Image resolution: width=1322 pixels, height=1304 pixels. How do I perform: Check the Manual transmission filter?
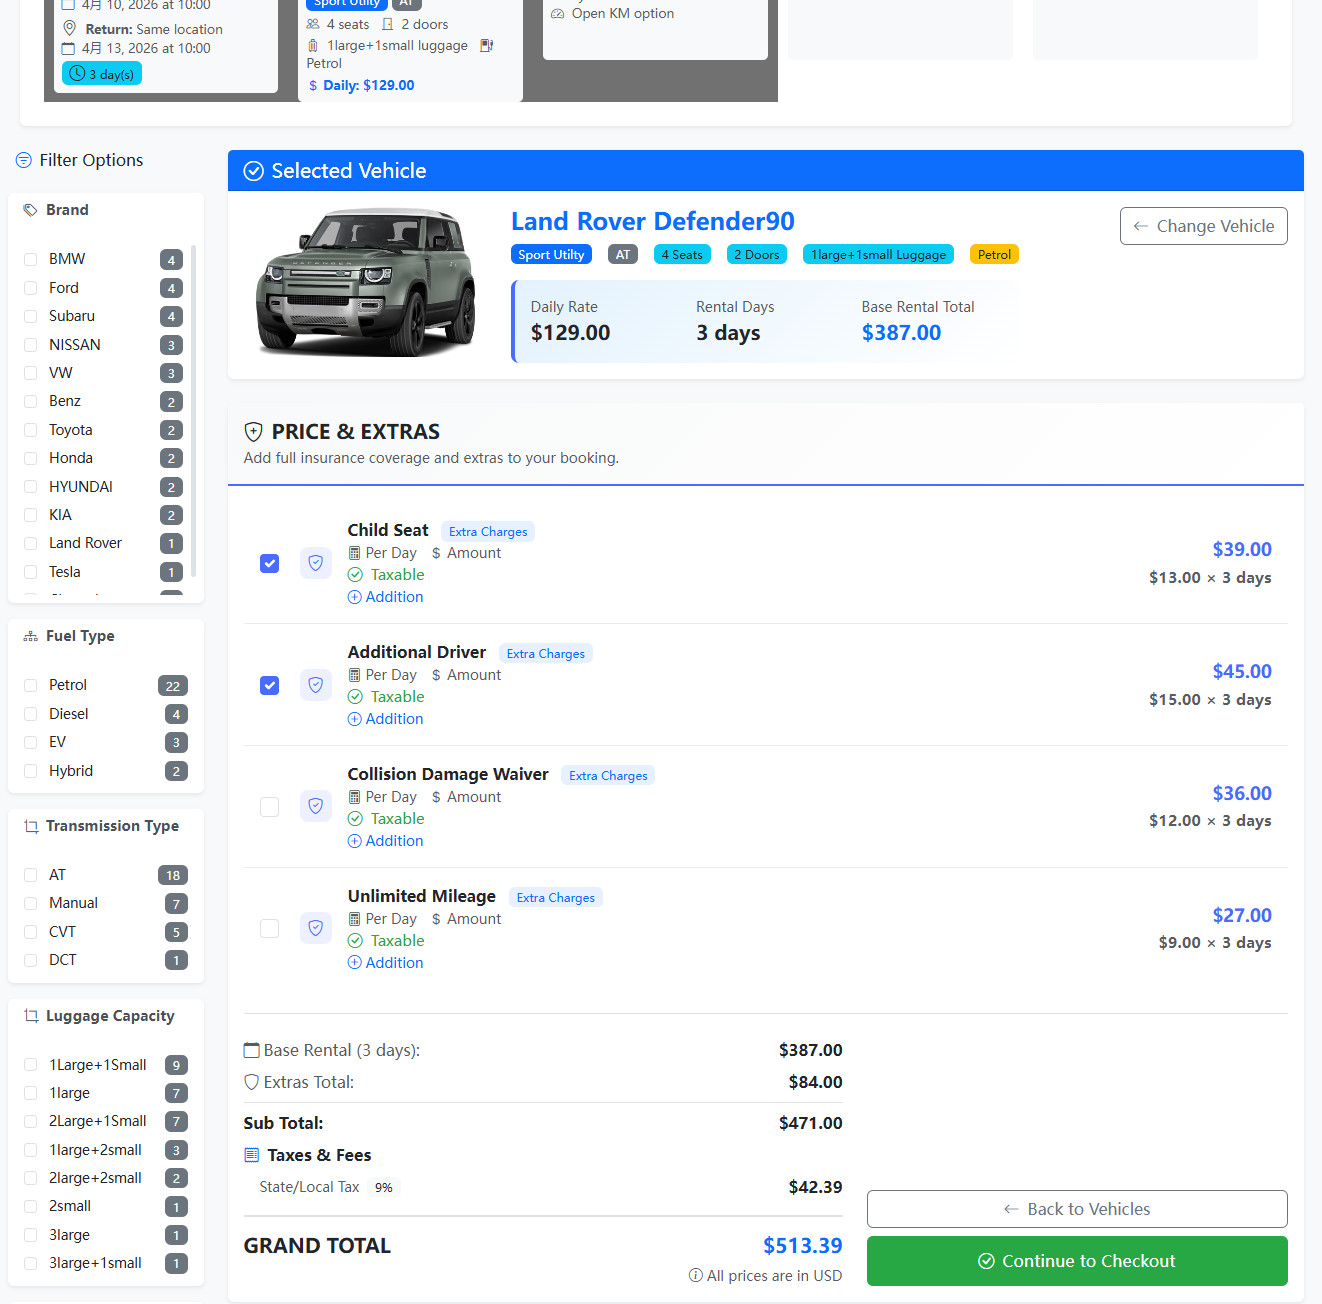(x=30, y=903)
